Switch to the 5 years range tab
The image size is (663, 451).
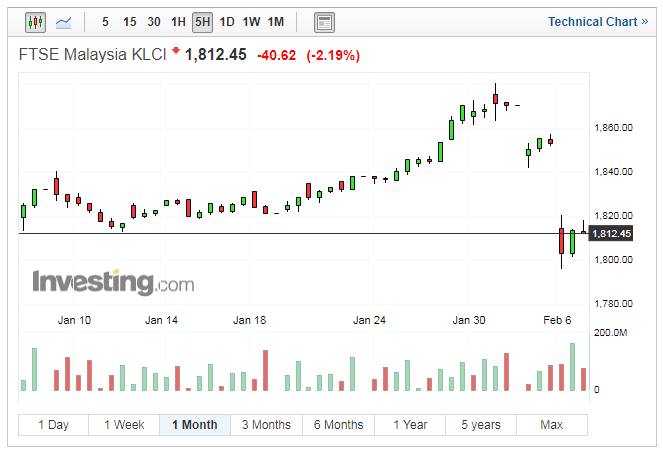[481, 425]
